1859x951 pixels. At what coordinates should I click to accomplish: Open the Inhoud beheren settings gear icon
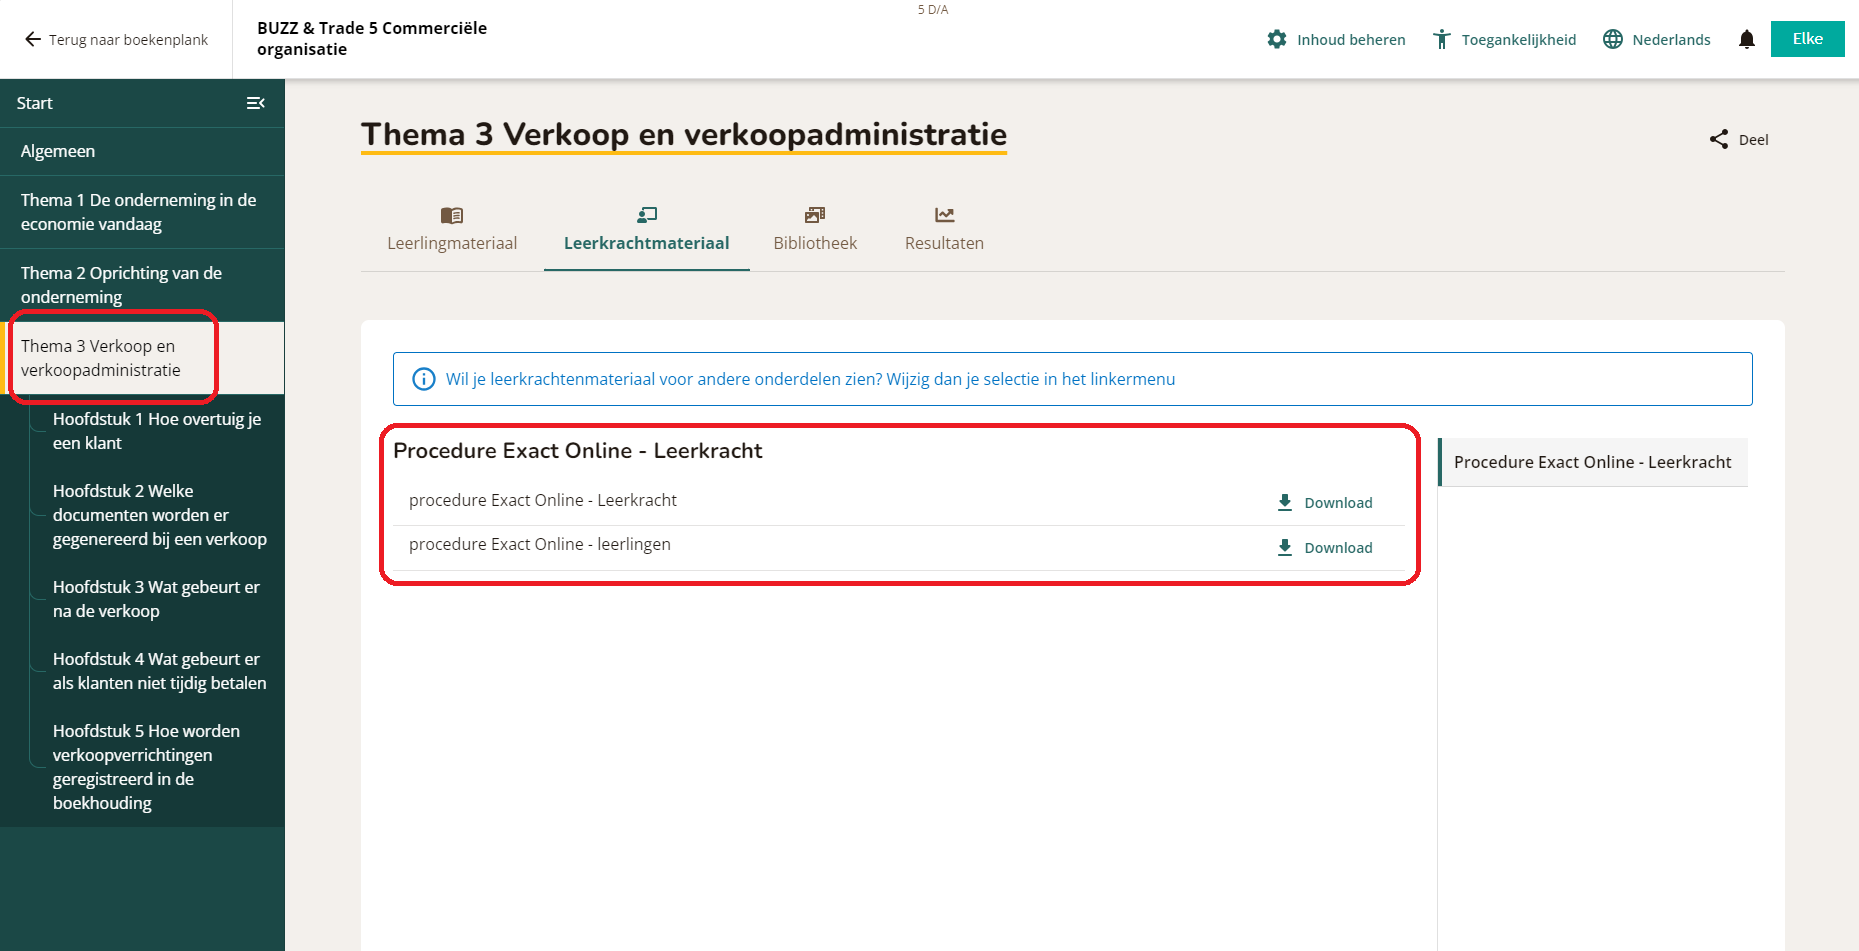[x=1277, y=39]
